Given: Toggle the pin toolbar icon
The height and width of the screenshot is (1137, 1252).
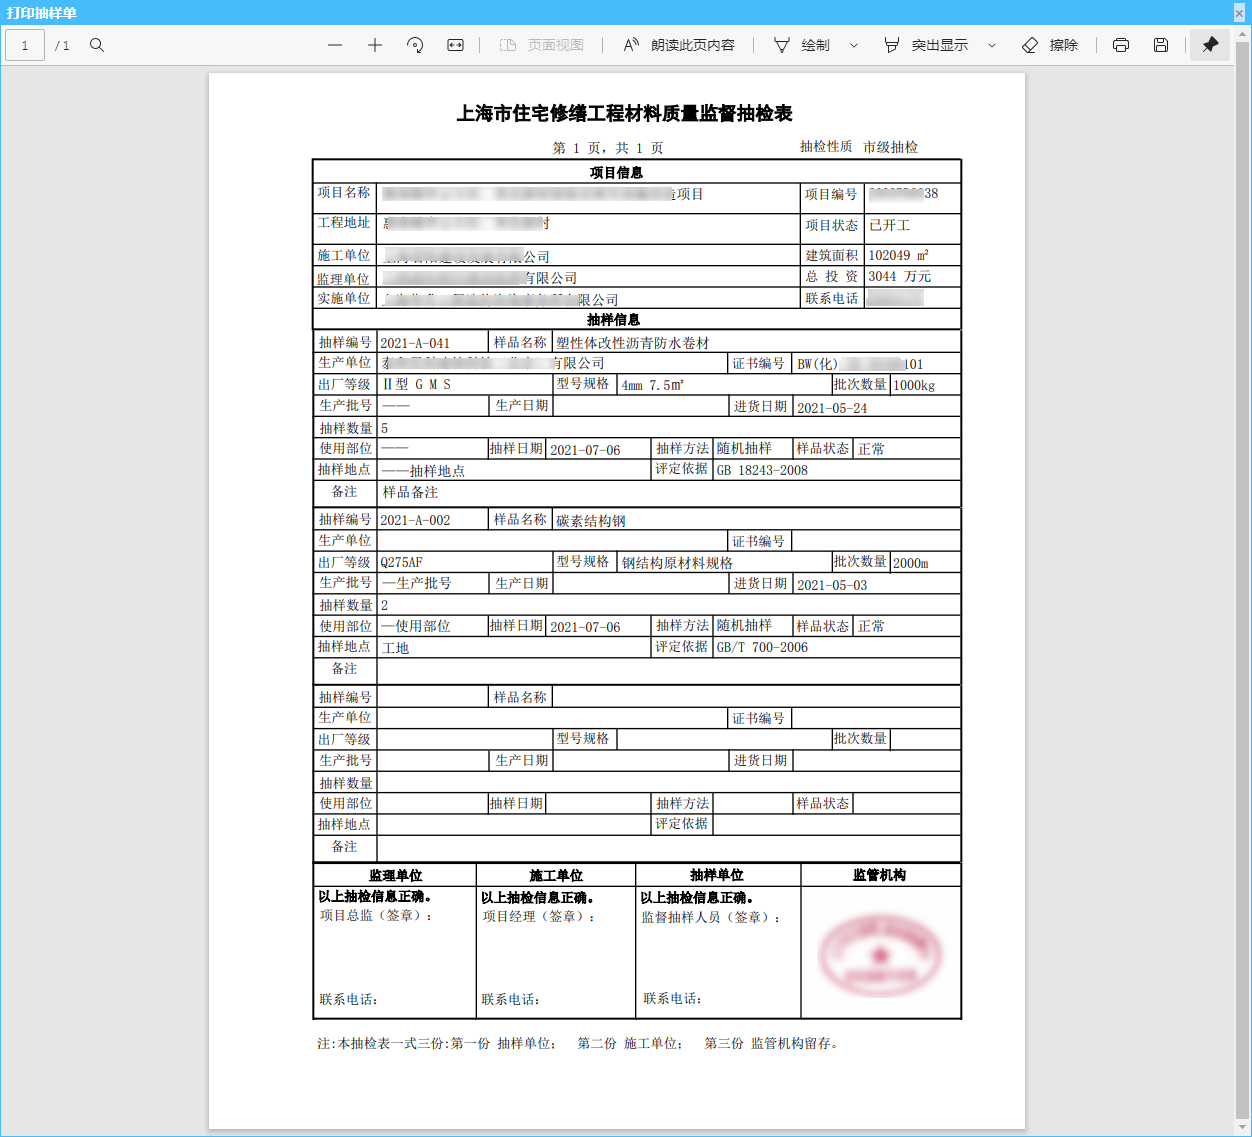Looking at the screenshot, I should point(1210,45).
